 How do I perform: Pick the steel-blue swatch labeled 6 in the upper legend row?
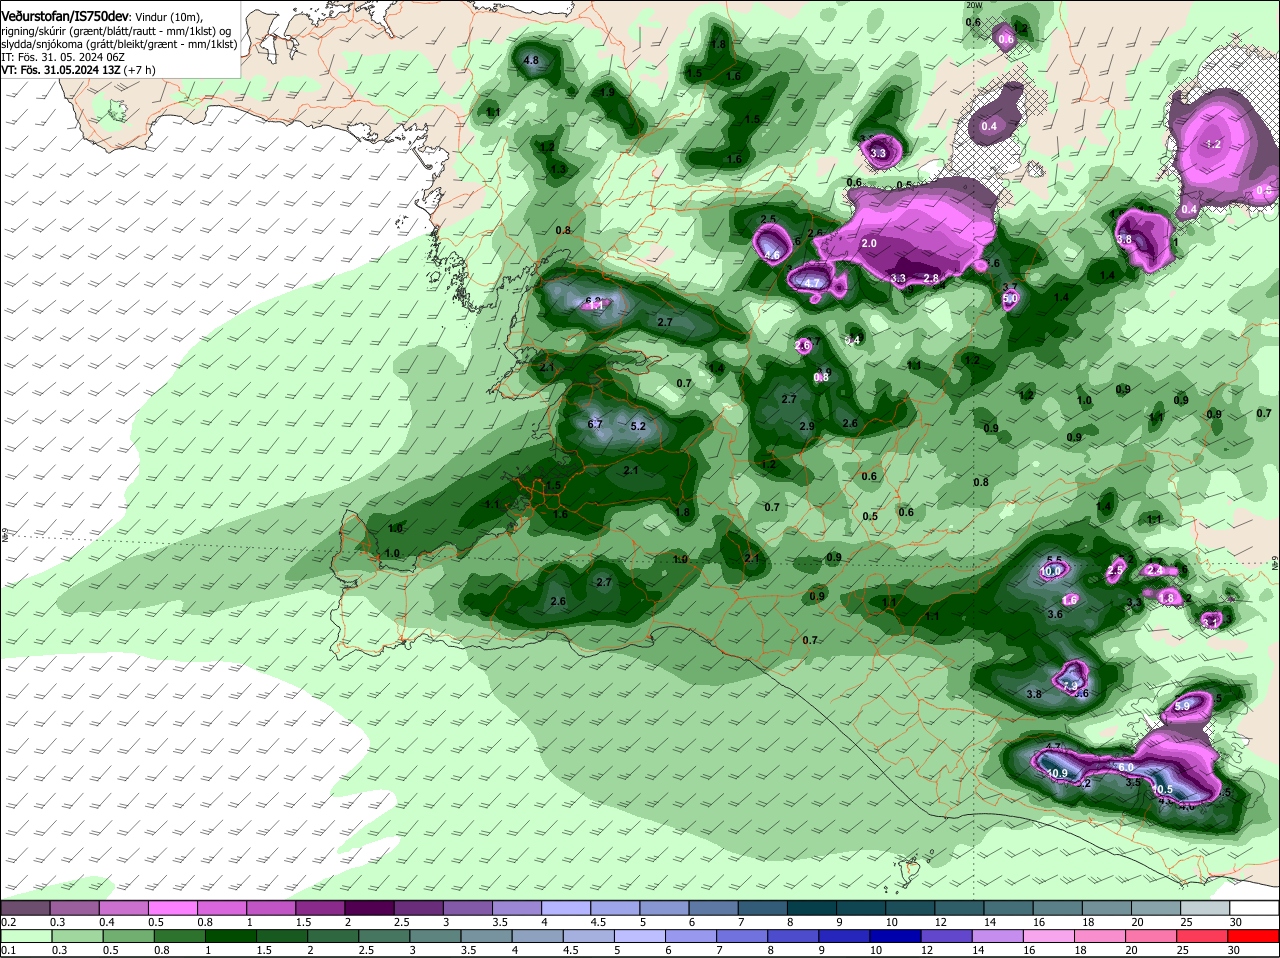[714, 907]
